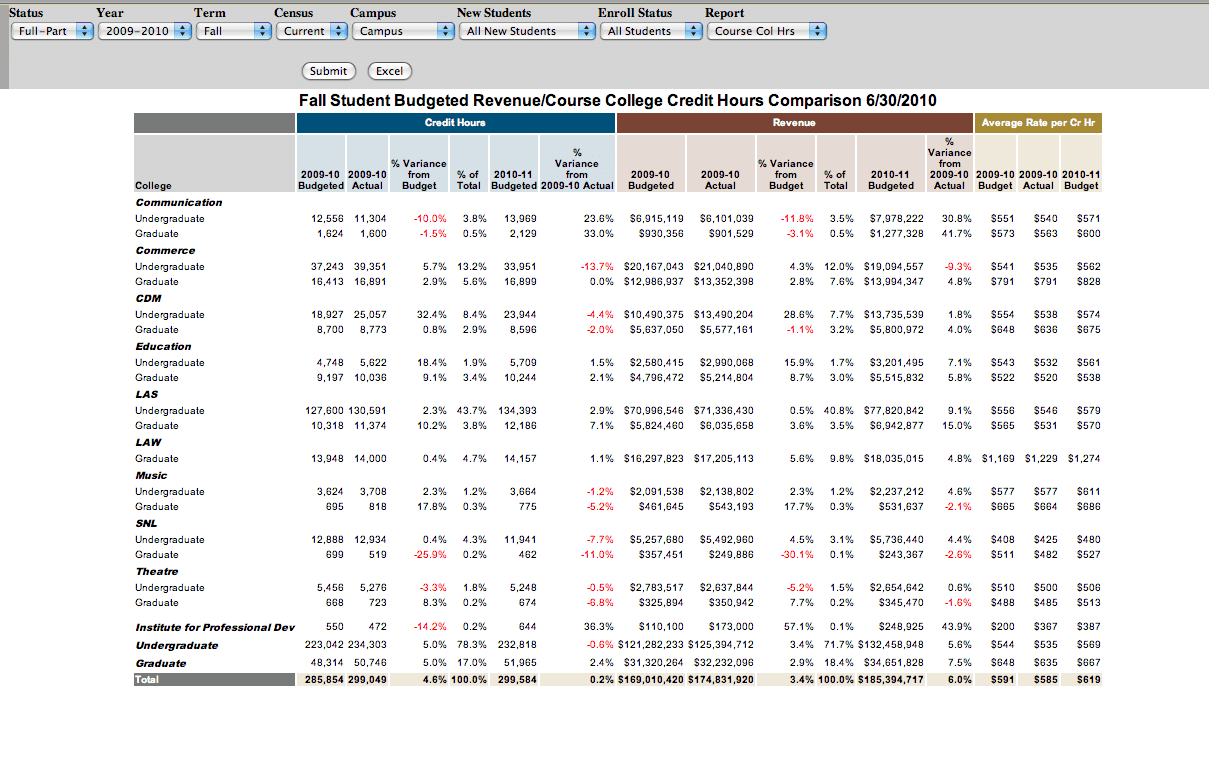Click the LAW college row heading
The height and width of the screenshot is (781, 1209).
149,442
